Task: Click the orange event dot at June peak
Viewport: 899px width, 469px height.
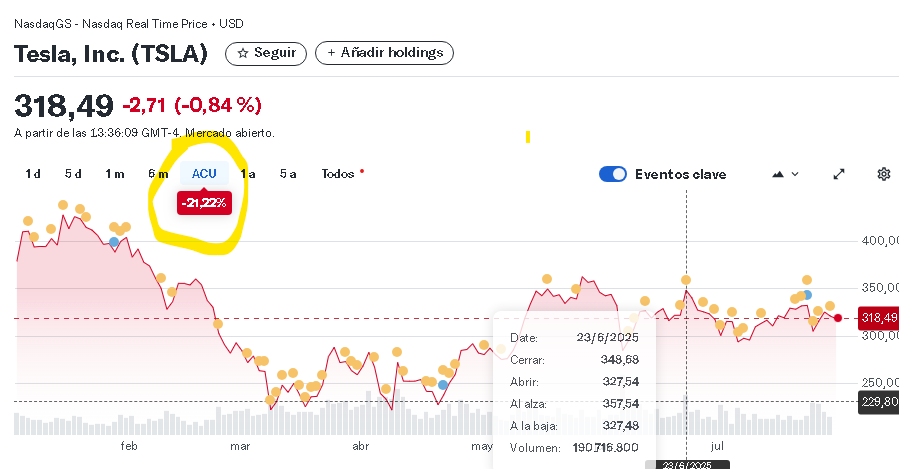Action: coord(686,280)
